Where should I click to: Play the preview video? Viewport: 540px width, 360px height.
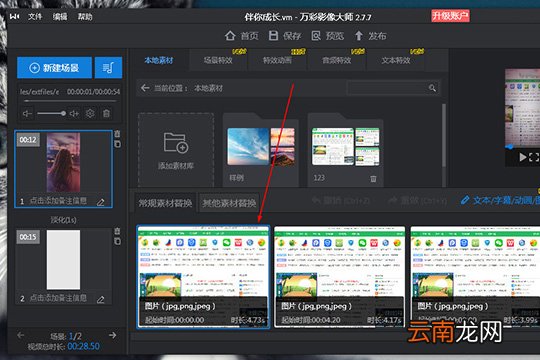(522, 157)
